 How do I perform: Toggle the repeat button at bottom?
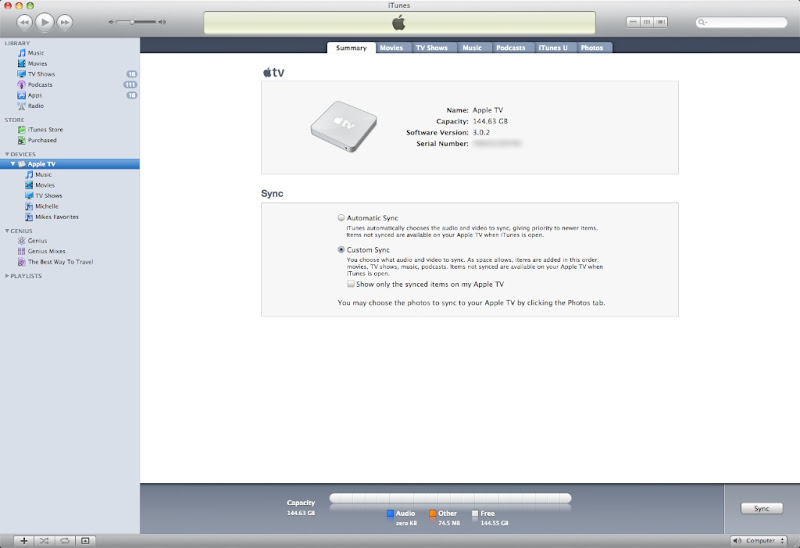point(65,540)
